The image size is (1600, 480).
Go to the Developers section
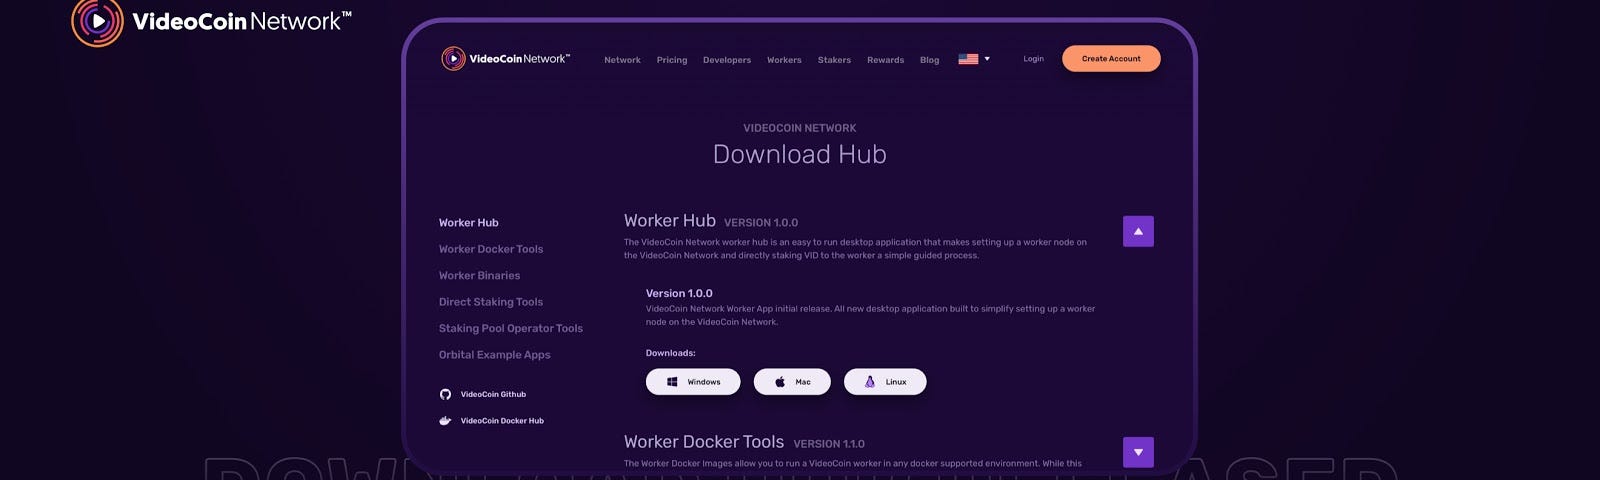727,60
